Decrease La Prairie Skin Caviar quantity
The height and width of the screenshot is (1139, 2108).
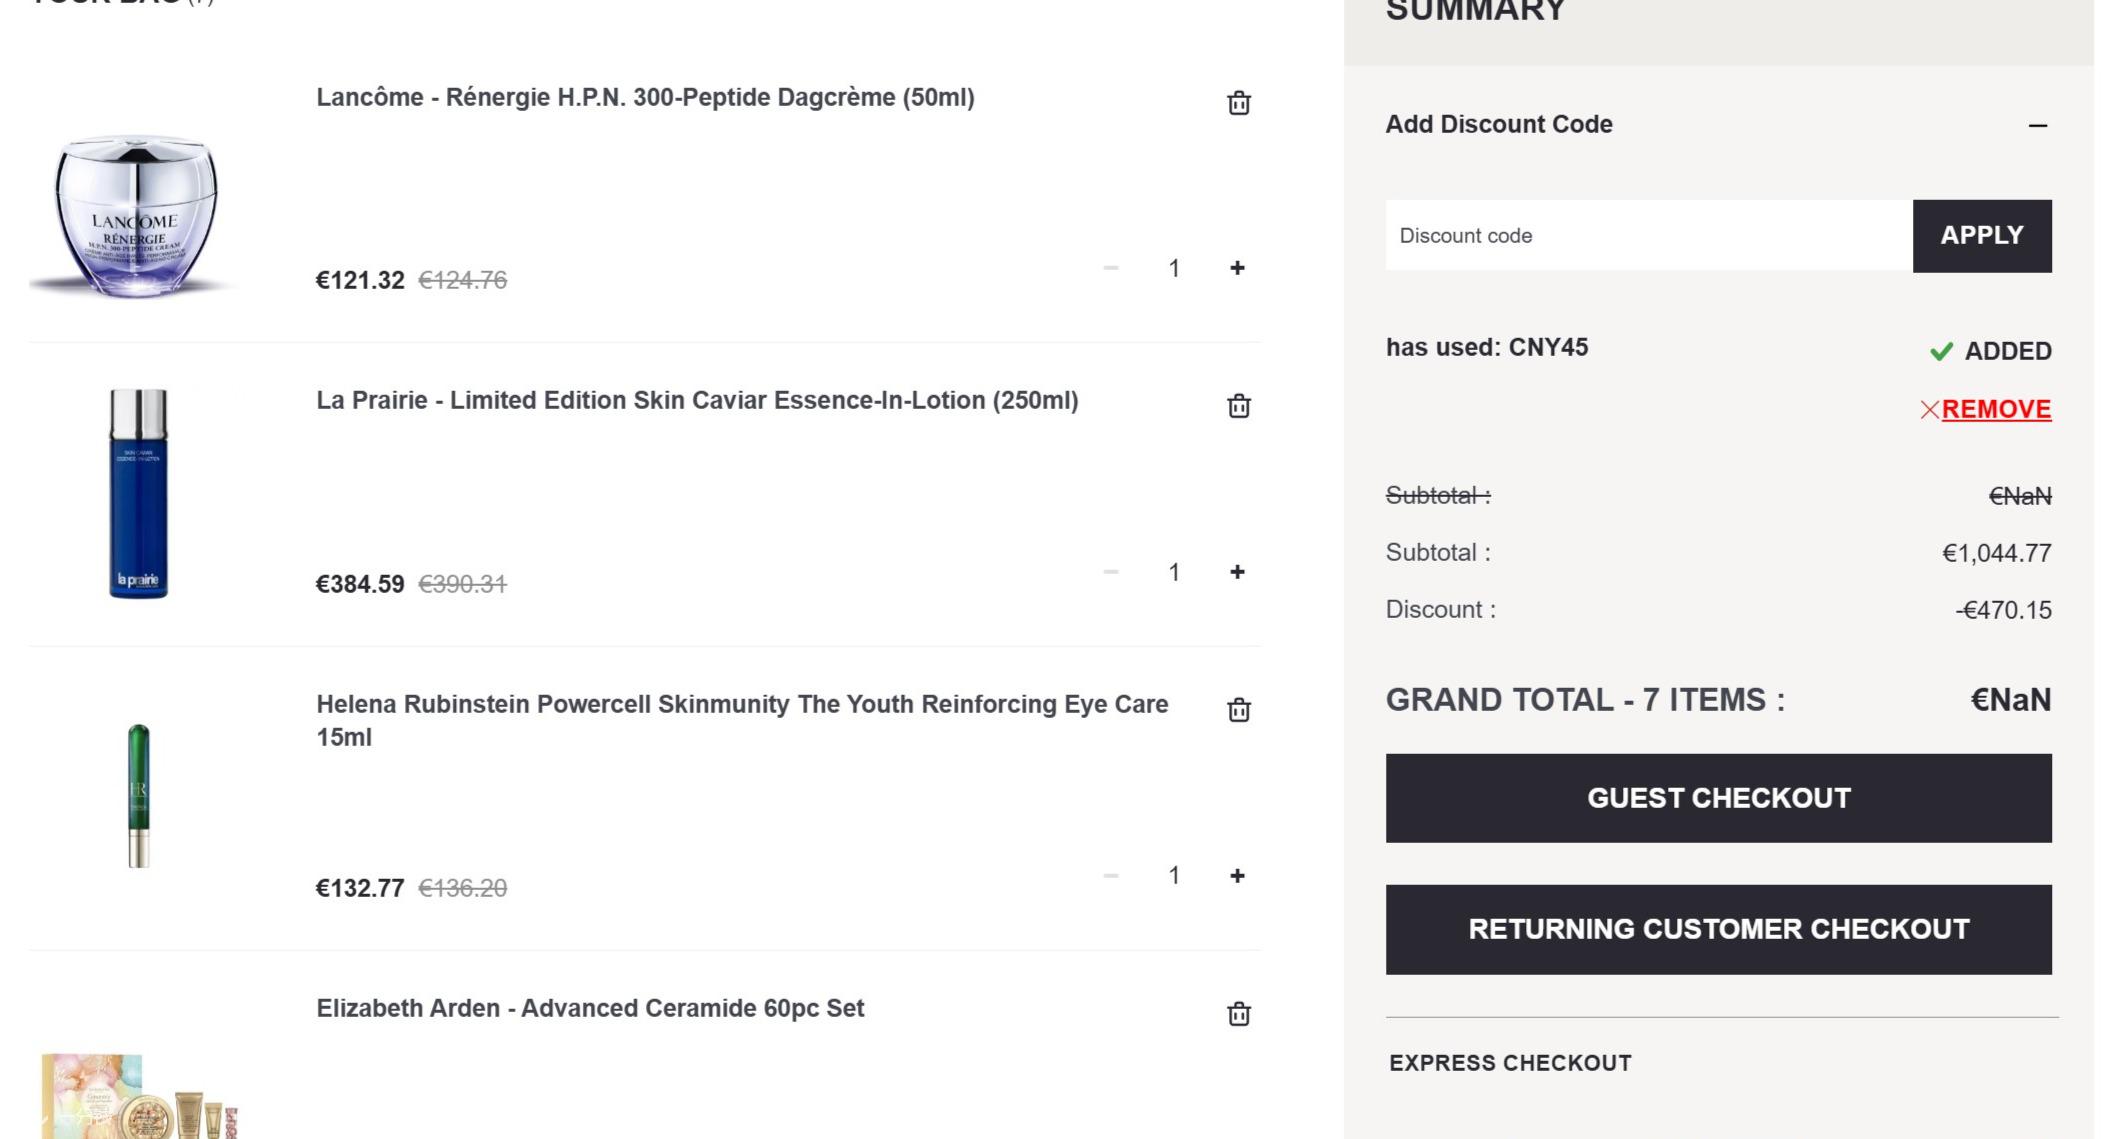coord(1110,572)
